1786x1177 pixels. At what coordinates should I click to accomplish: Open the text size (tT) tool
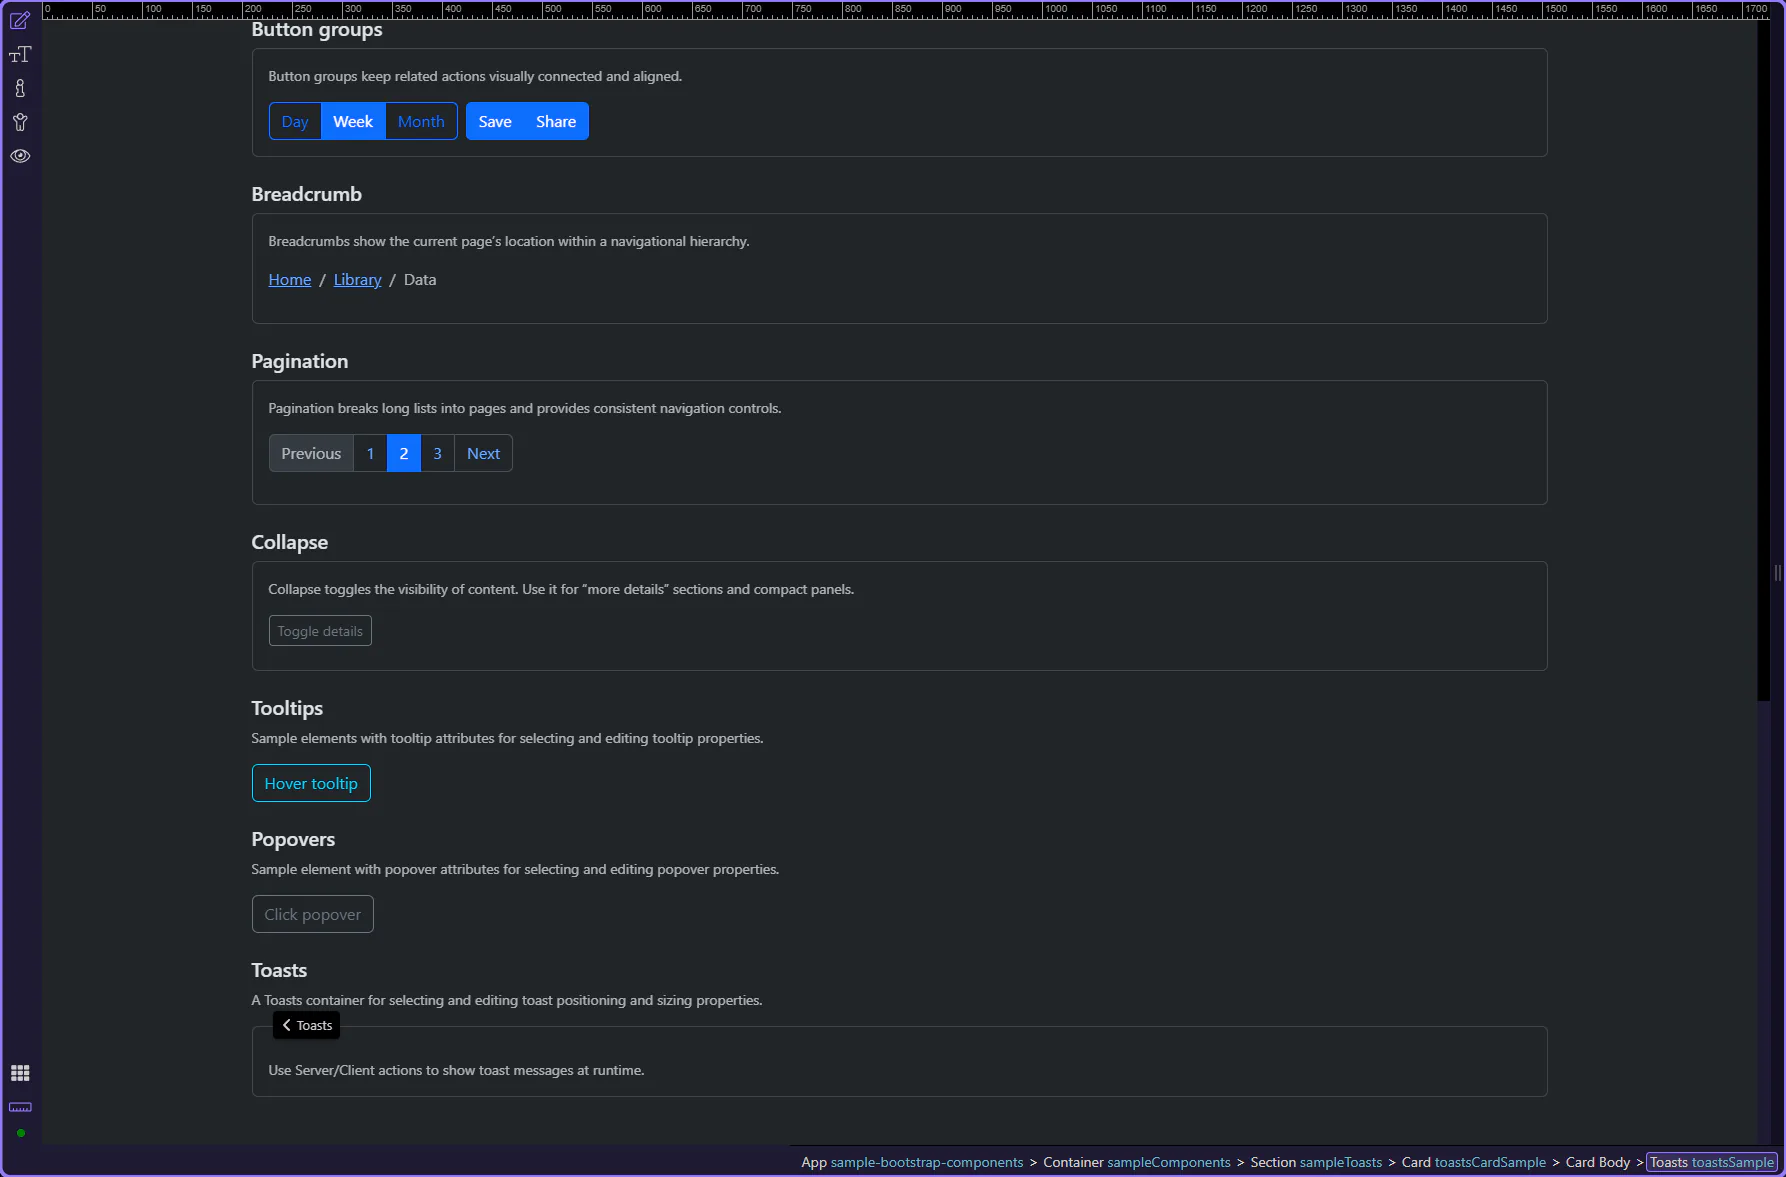point(20,55)
